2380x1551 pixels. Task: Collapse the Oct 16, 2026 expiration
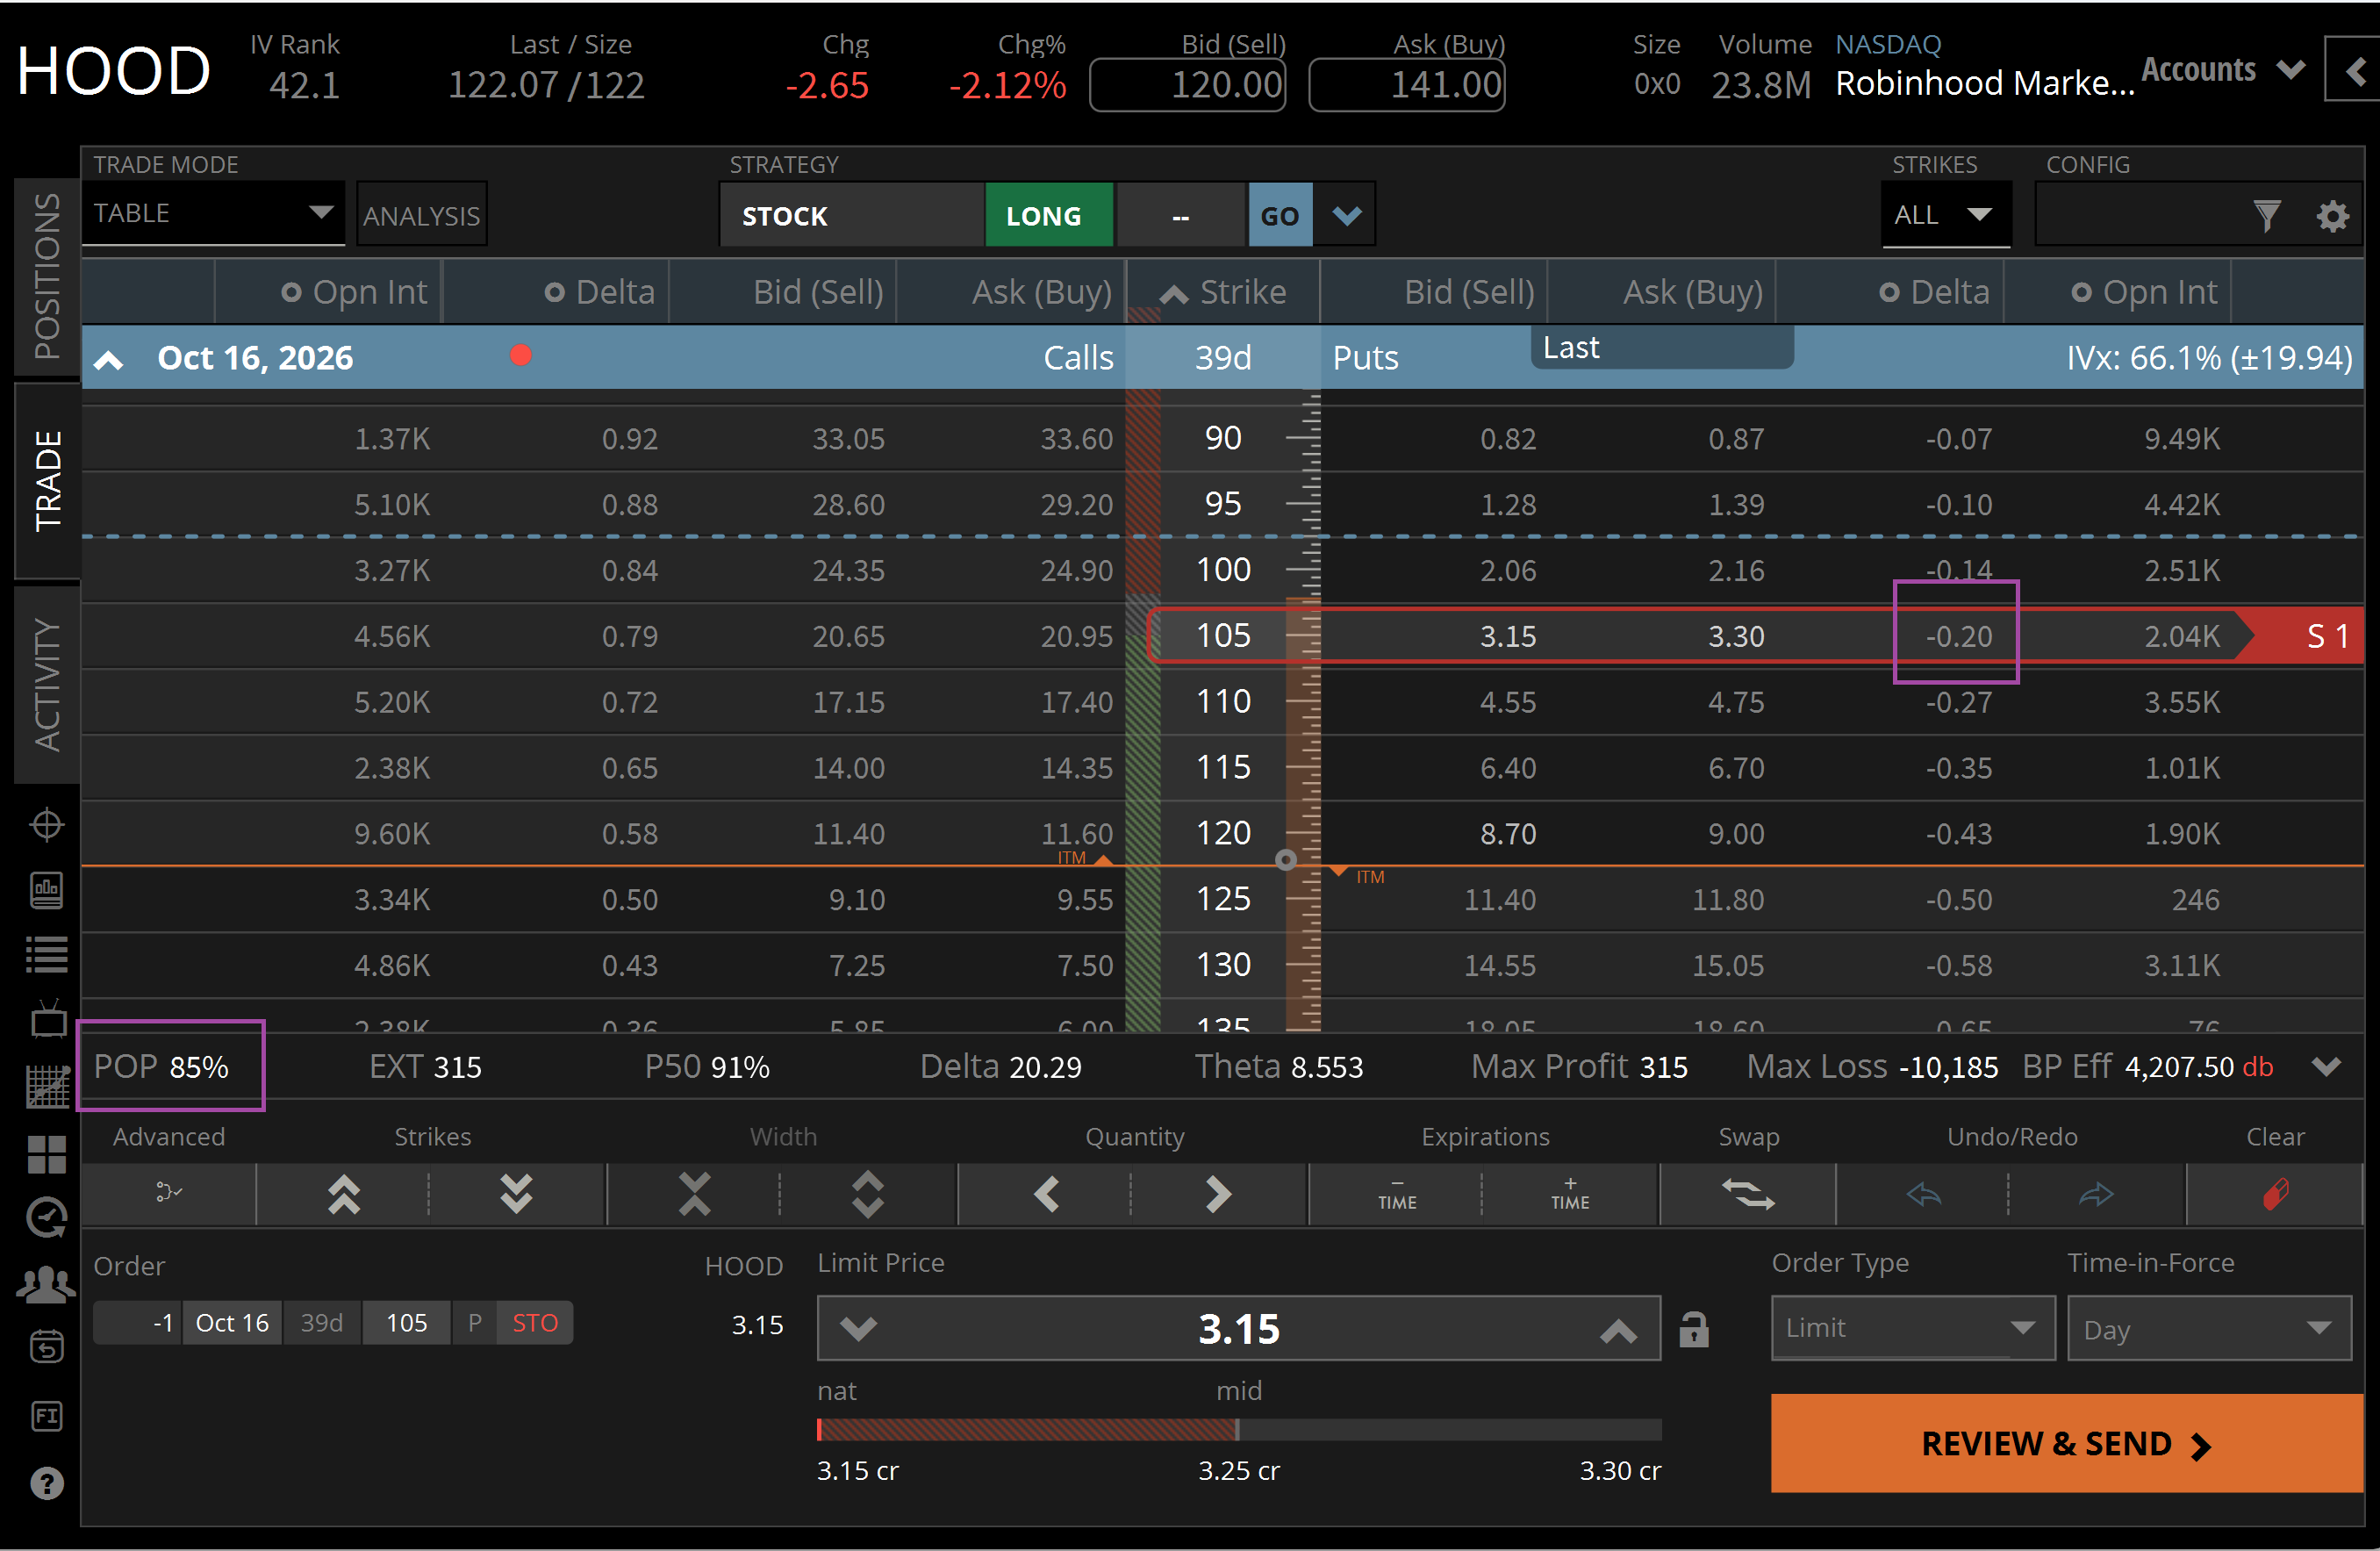point(108,360)
